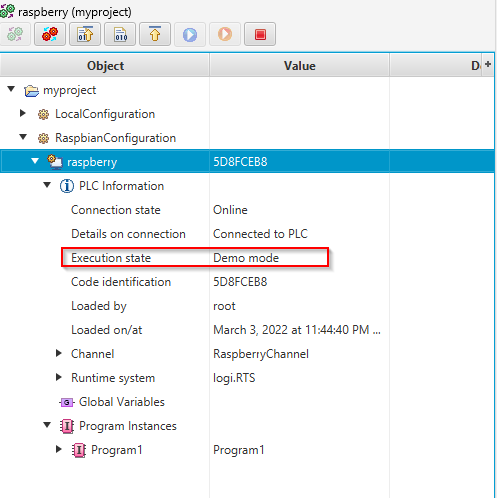Click the Value column header
Viewport: 497px width, 498px height.
(299, 66)
